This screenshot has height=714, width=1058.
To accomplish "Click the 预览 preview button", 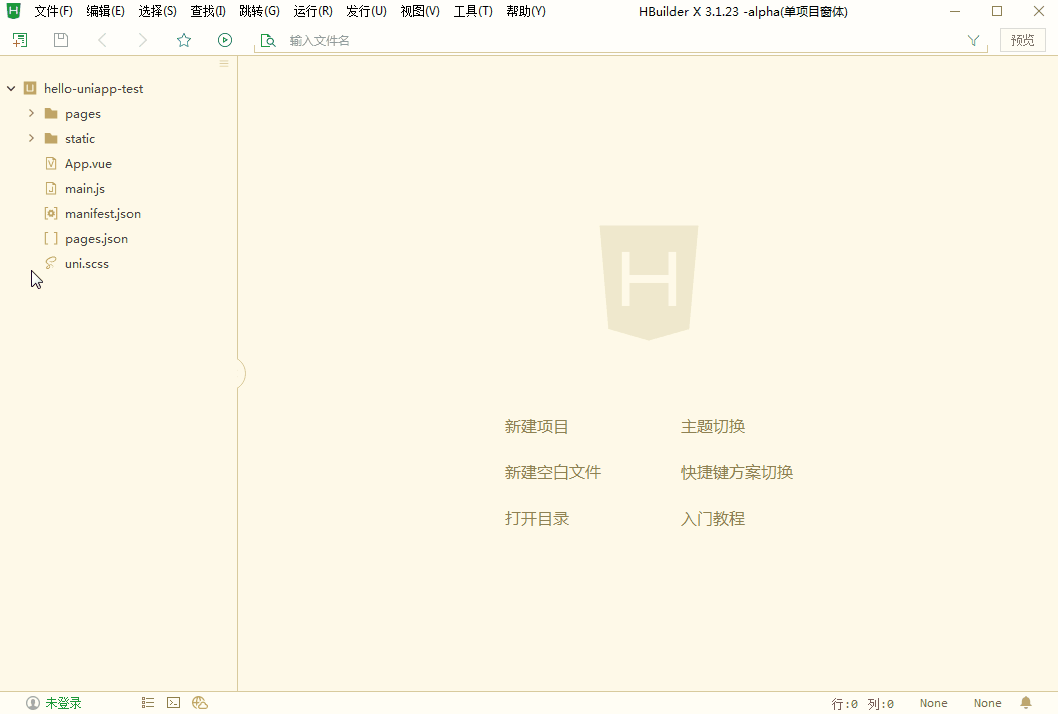I will pos(1022,40).
